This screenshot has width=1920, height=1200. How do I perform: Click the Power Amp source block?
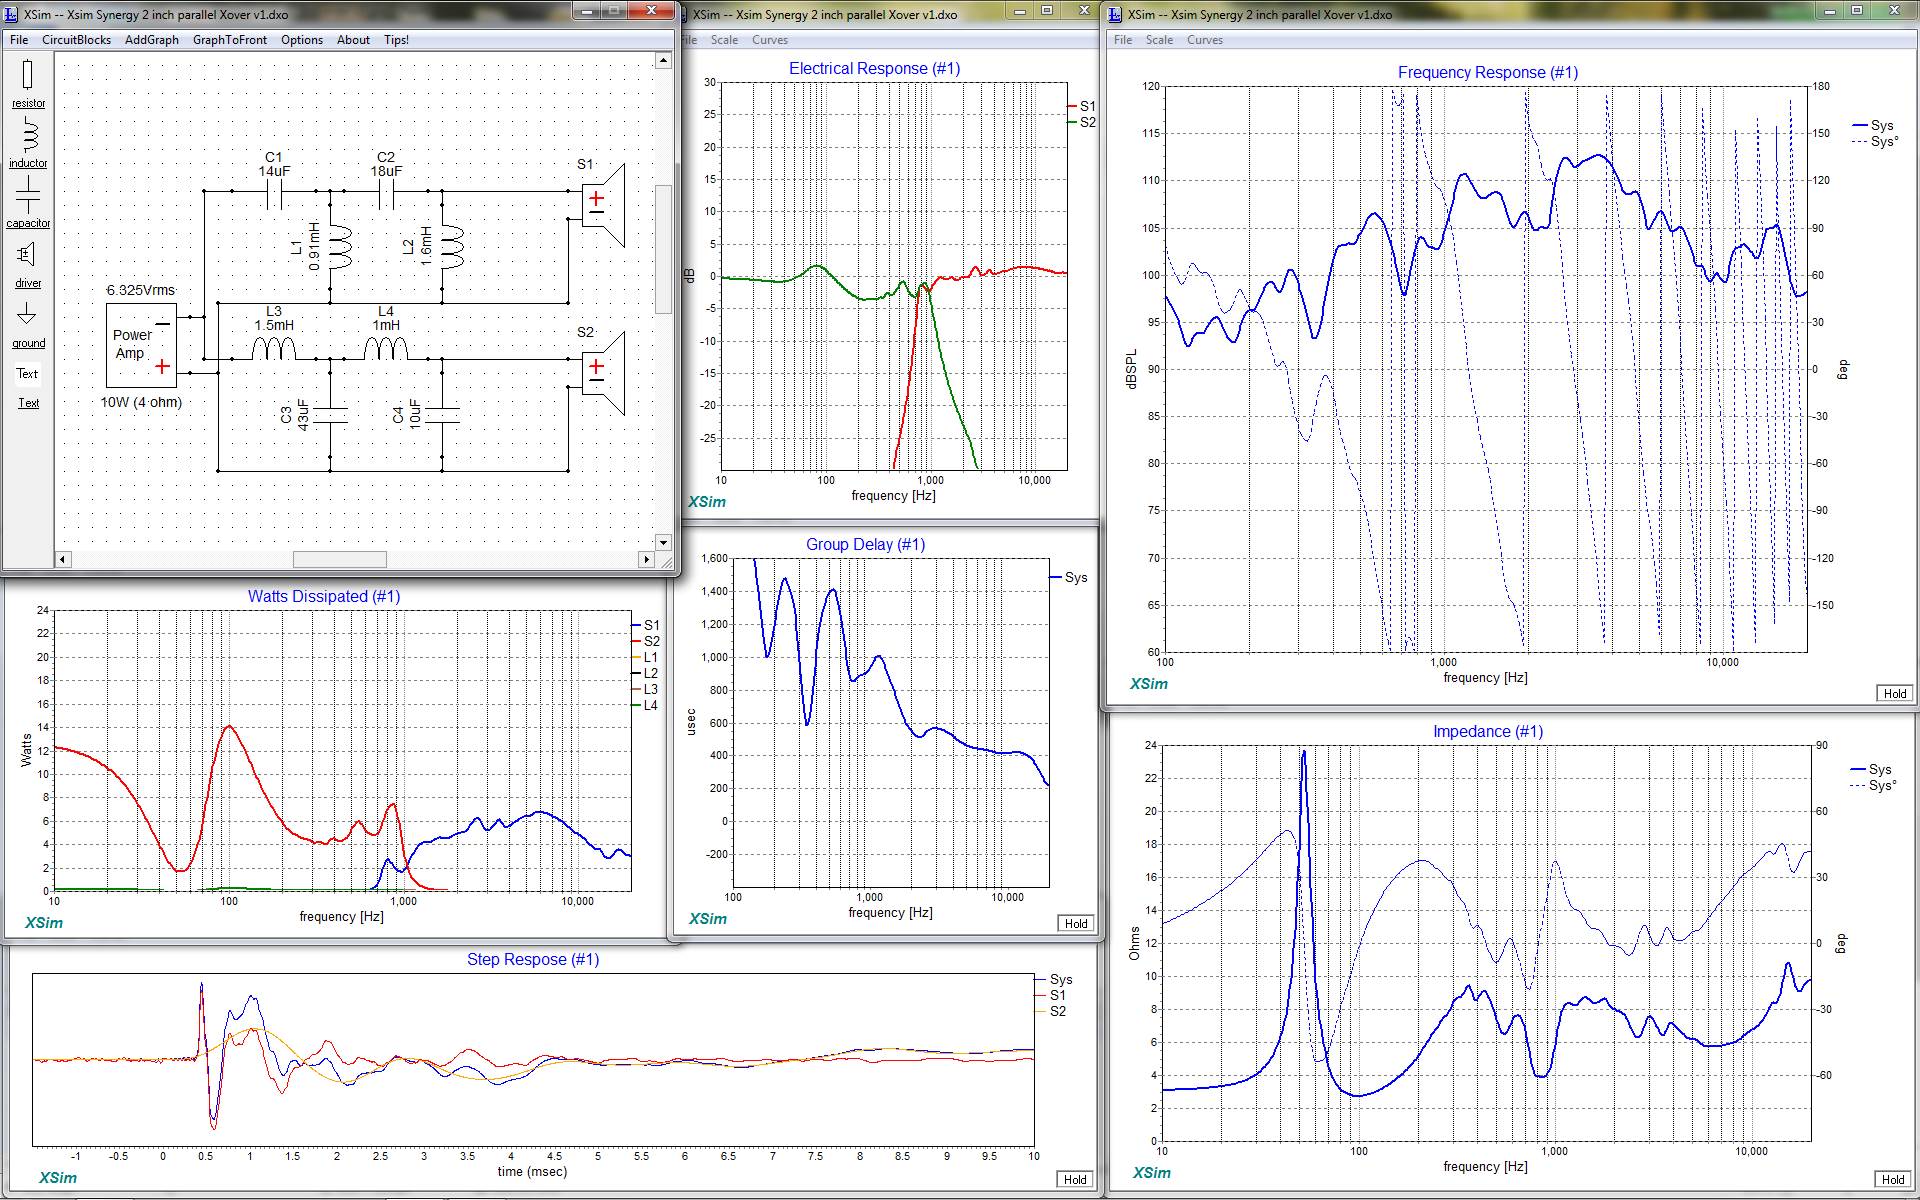click(x=141, y=345)
